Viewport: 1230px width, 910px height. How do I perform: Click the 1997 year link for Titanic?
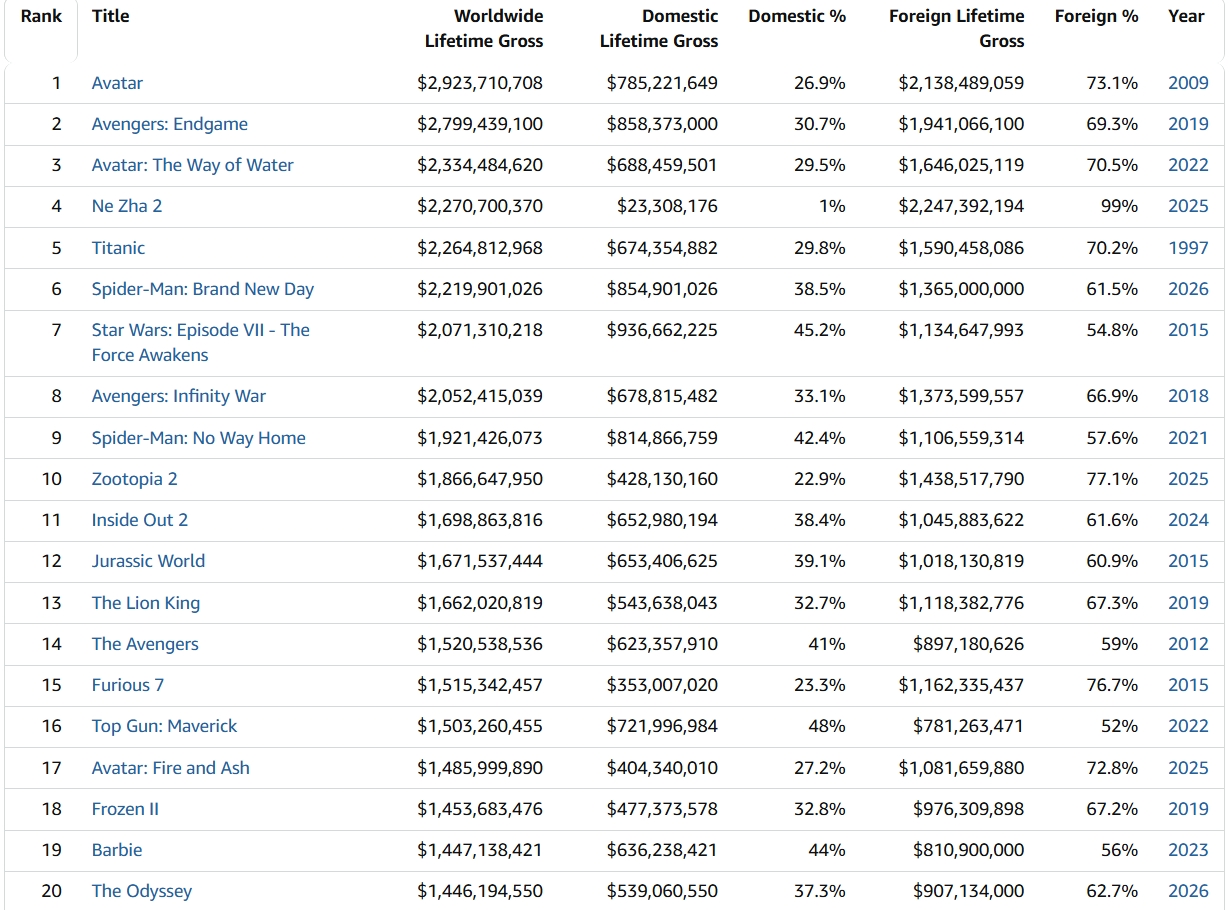(1188, 248)
